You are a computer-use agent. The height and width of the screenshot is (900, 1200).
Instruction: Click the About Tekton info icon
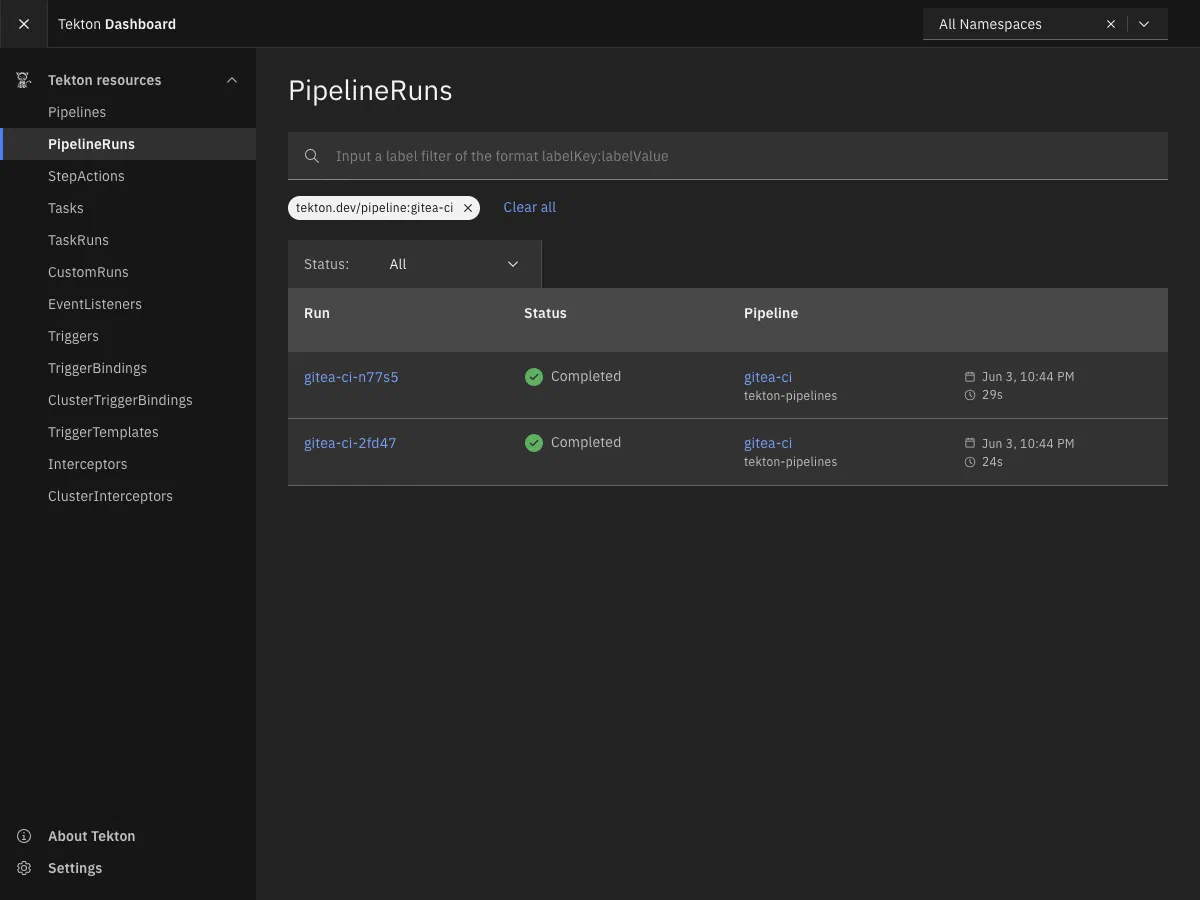pyautogui.click(x=24, y=836)
